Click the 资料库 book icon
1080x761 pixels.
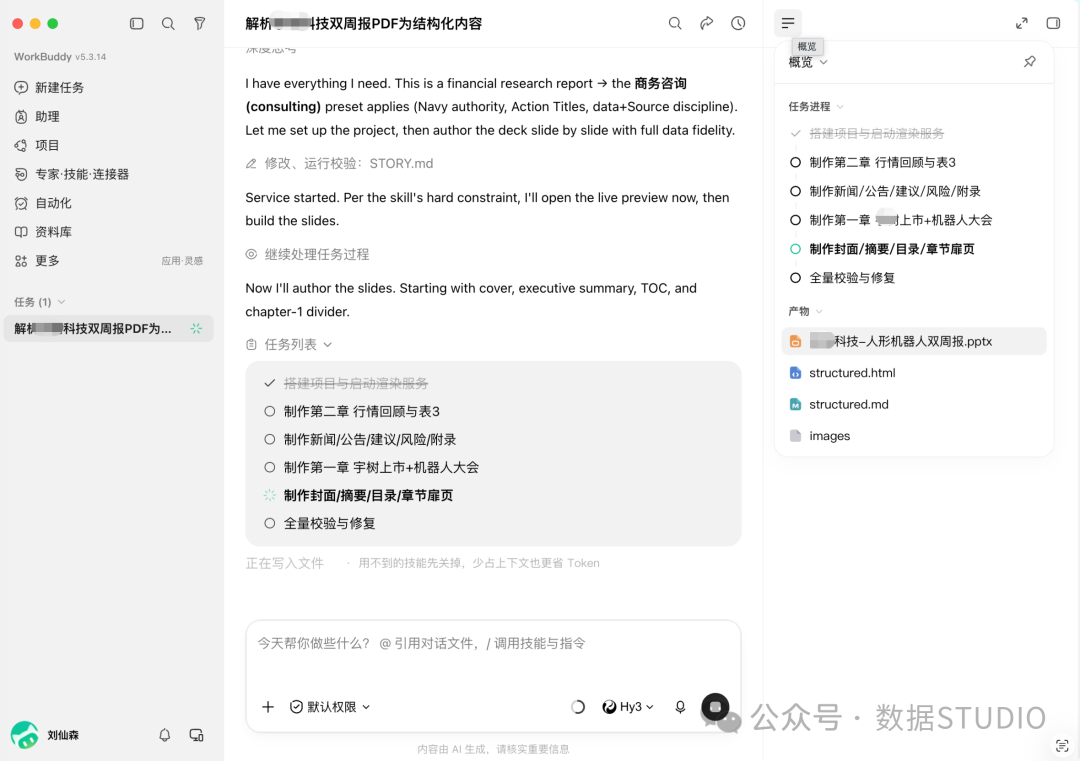tap(21, 232)
